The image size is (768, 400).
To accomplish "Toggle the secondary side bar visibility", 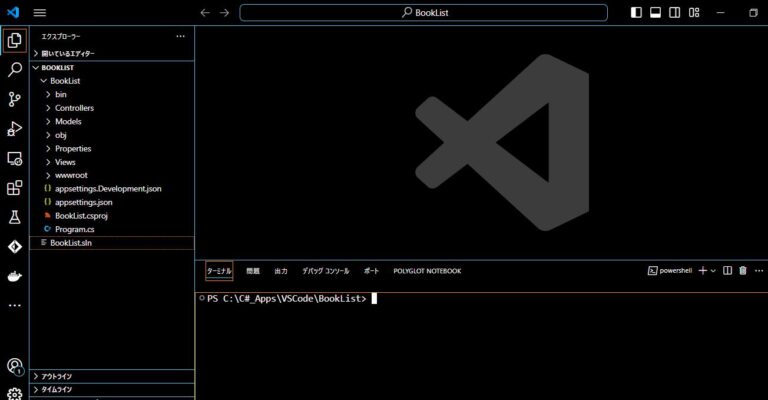I will tap(675, 13).
